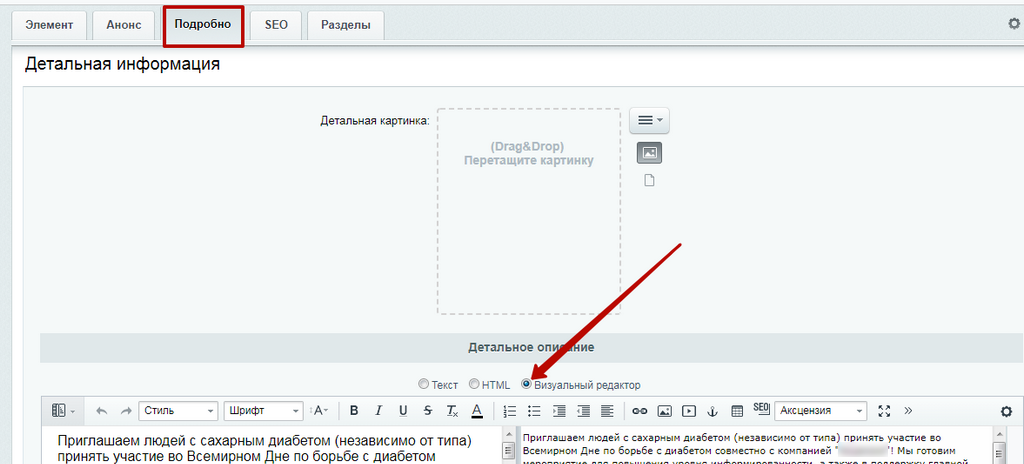
Task: Apply bold formatting in editor toolbar
Action: click(x=354, y=410)
